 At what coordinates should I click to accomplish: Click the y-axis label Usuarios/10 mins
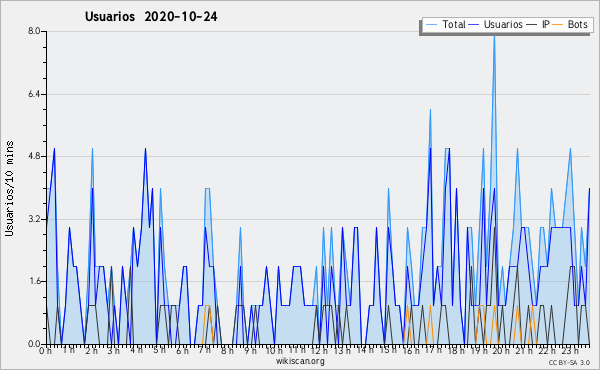9,189
